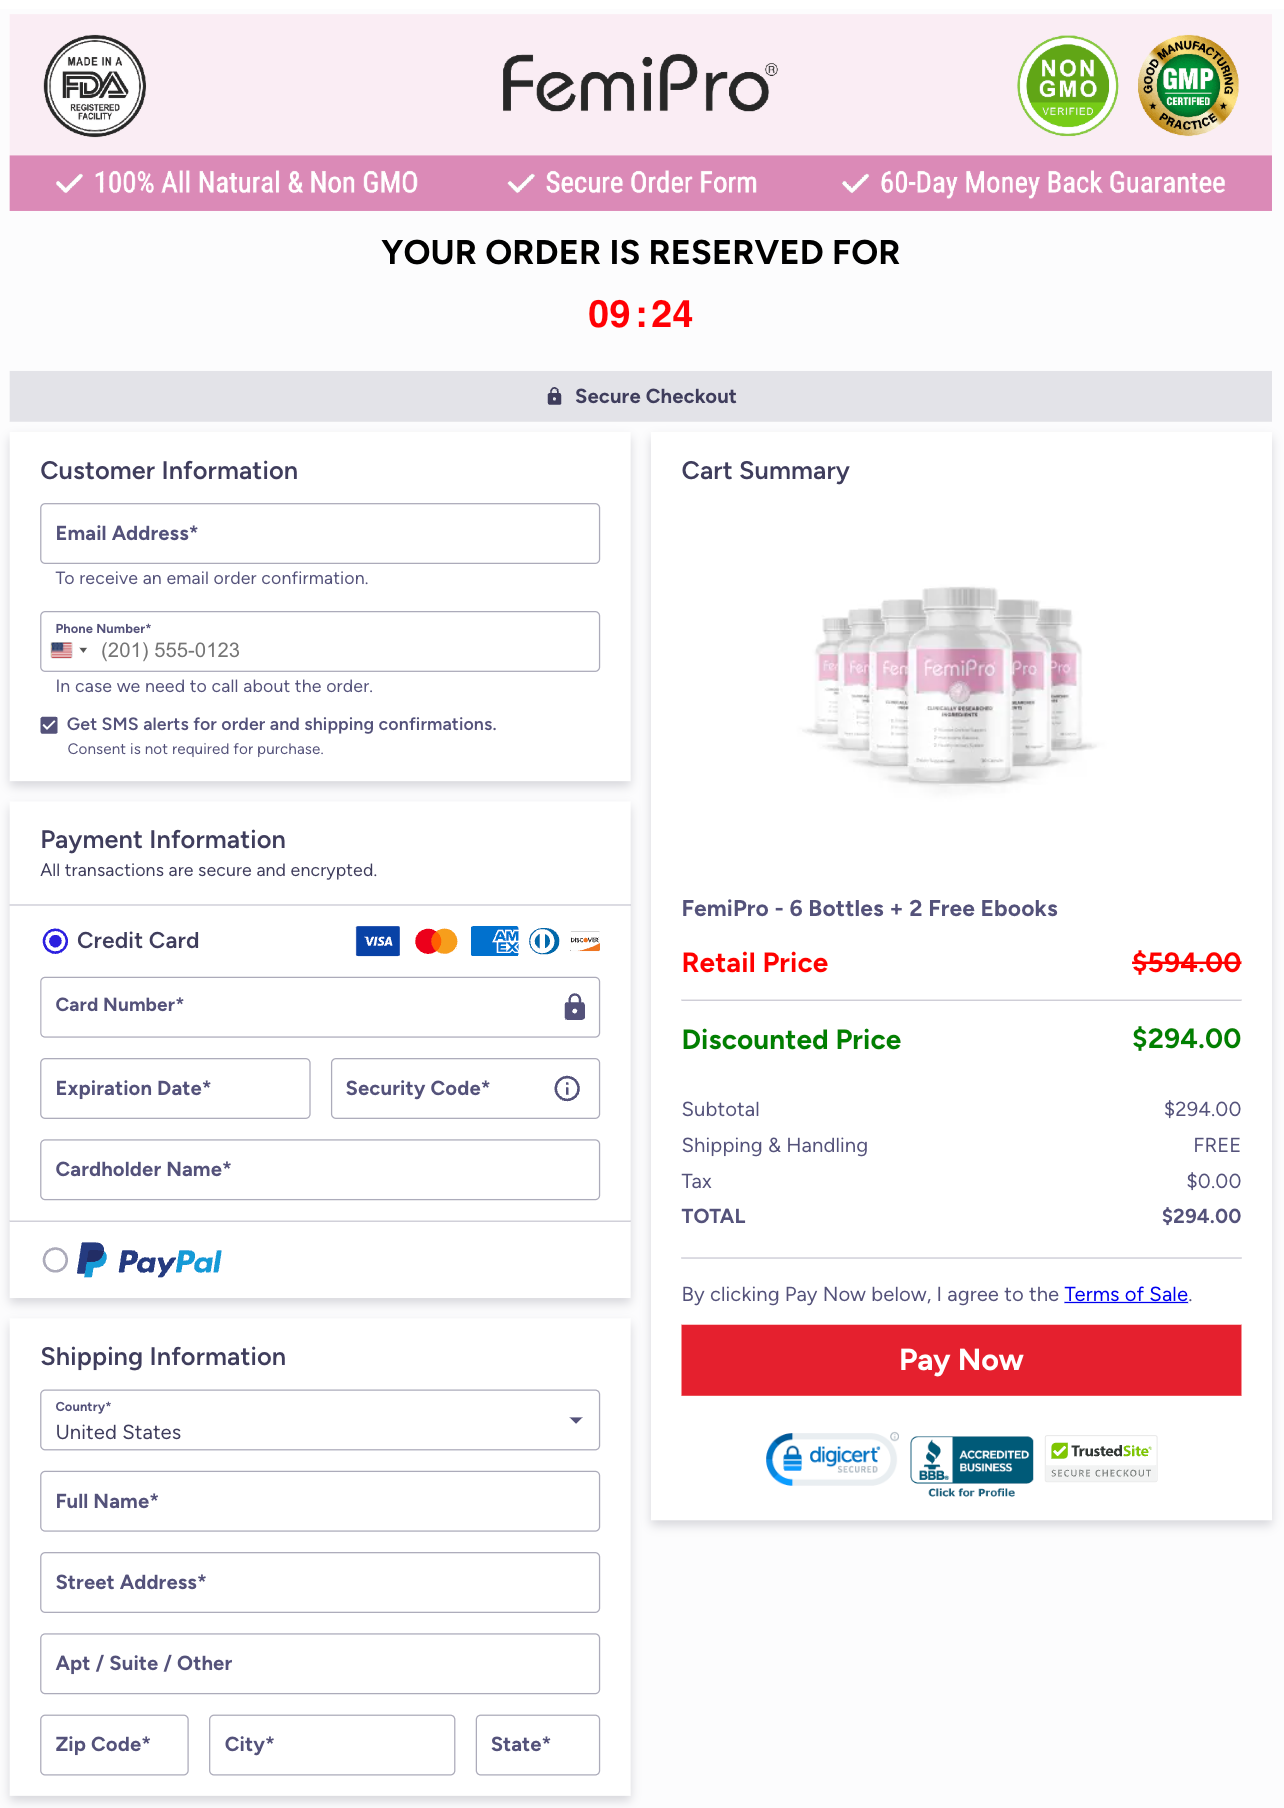
Task: Click the lock icon in Card Number field
Action: [574, 1007]
